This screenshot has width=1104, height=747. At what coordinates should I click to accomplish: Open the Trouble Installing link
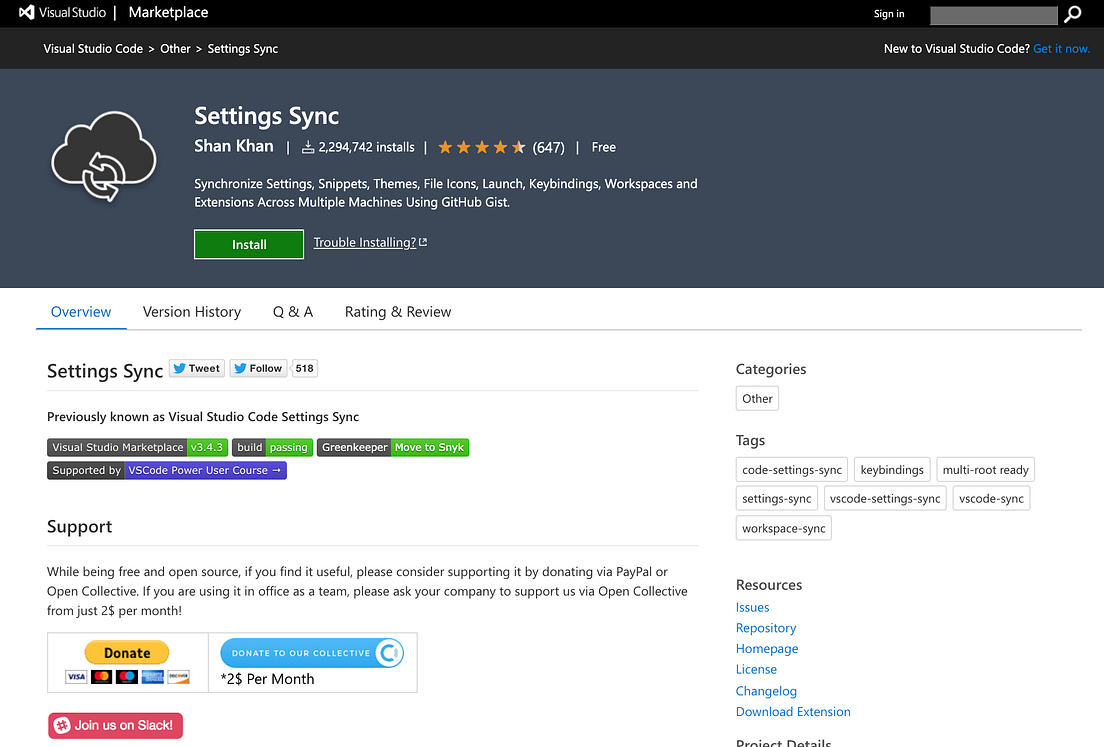(x=370, y=242)
